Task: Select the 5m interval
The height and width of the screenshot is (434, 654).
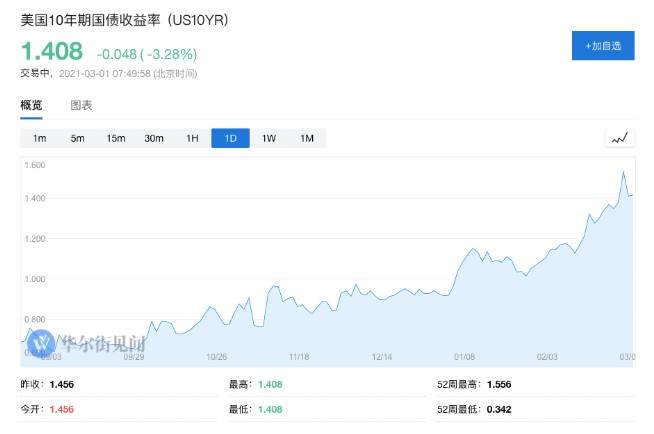Action: [x=78, y=138]
